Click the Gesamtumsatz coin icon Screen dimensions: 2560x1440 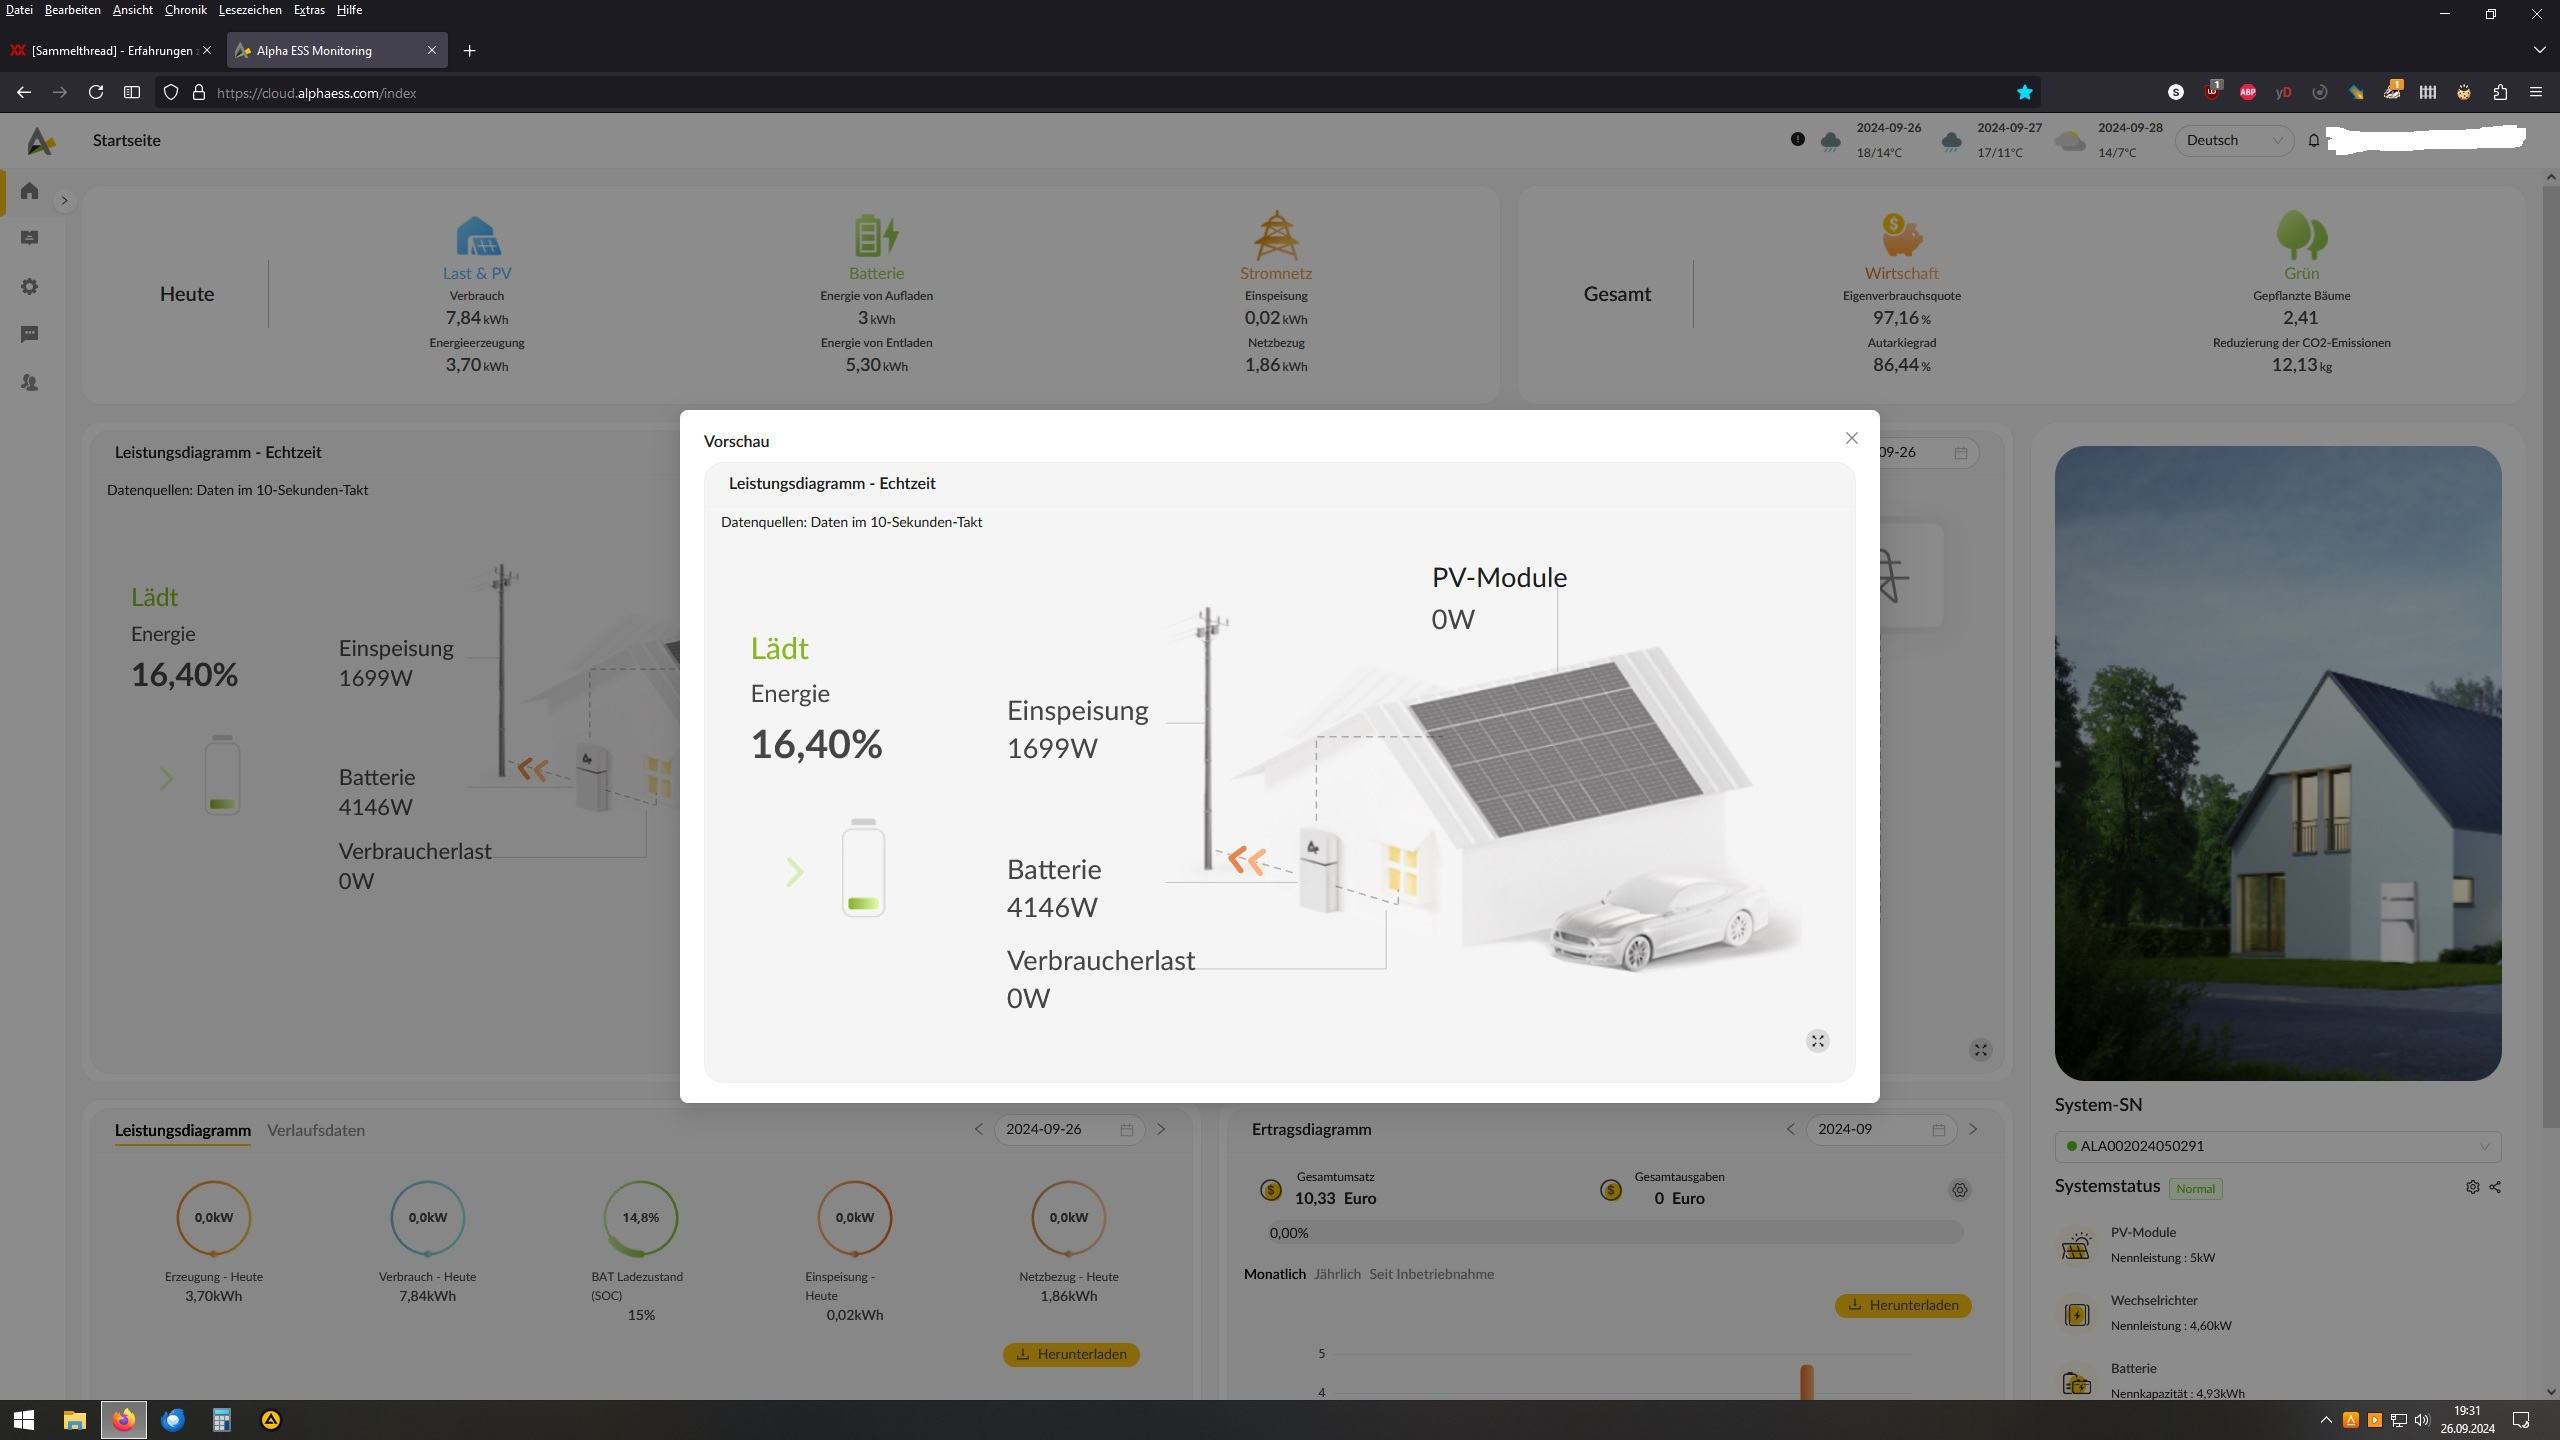[1271, 1190]
